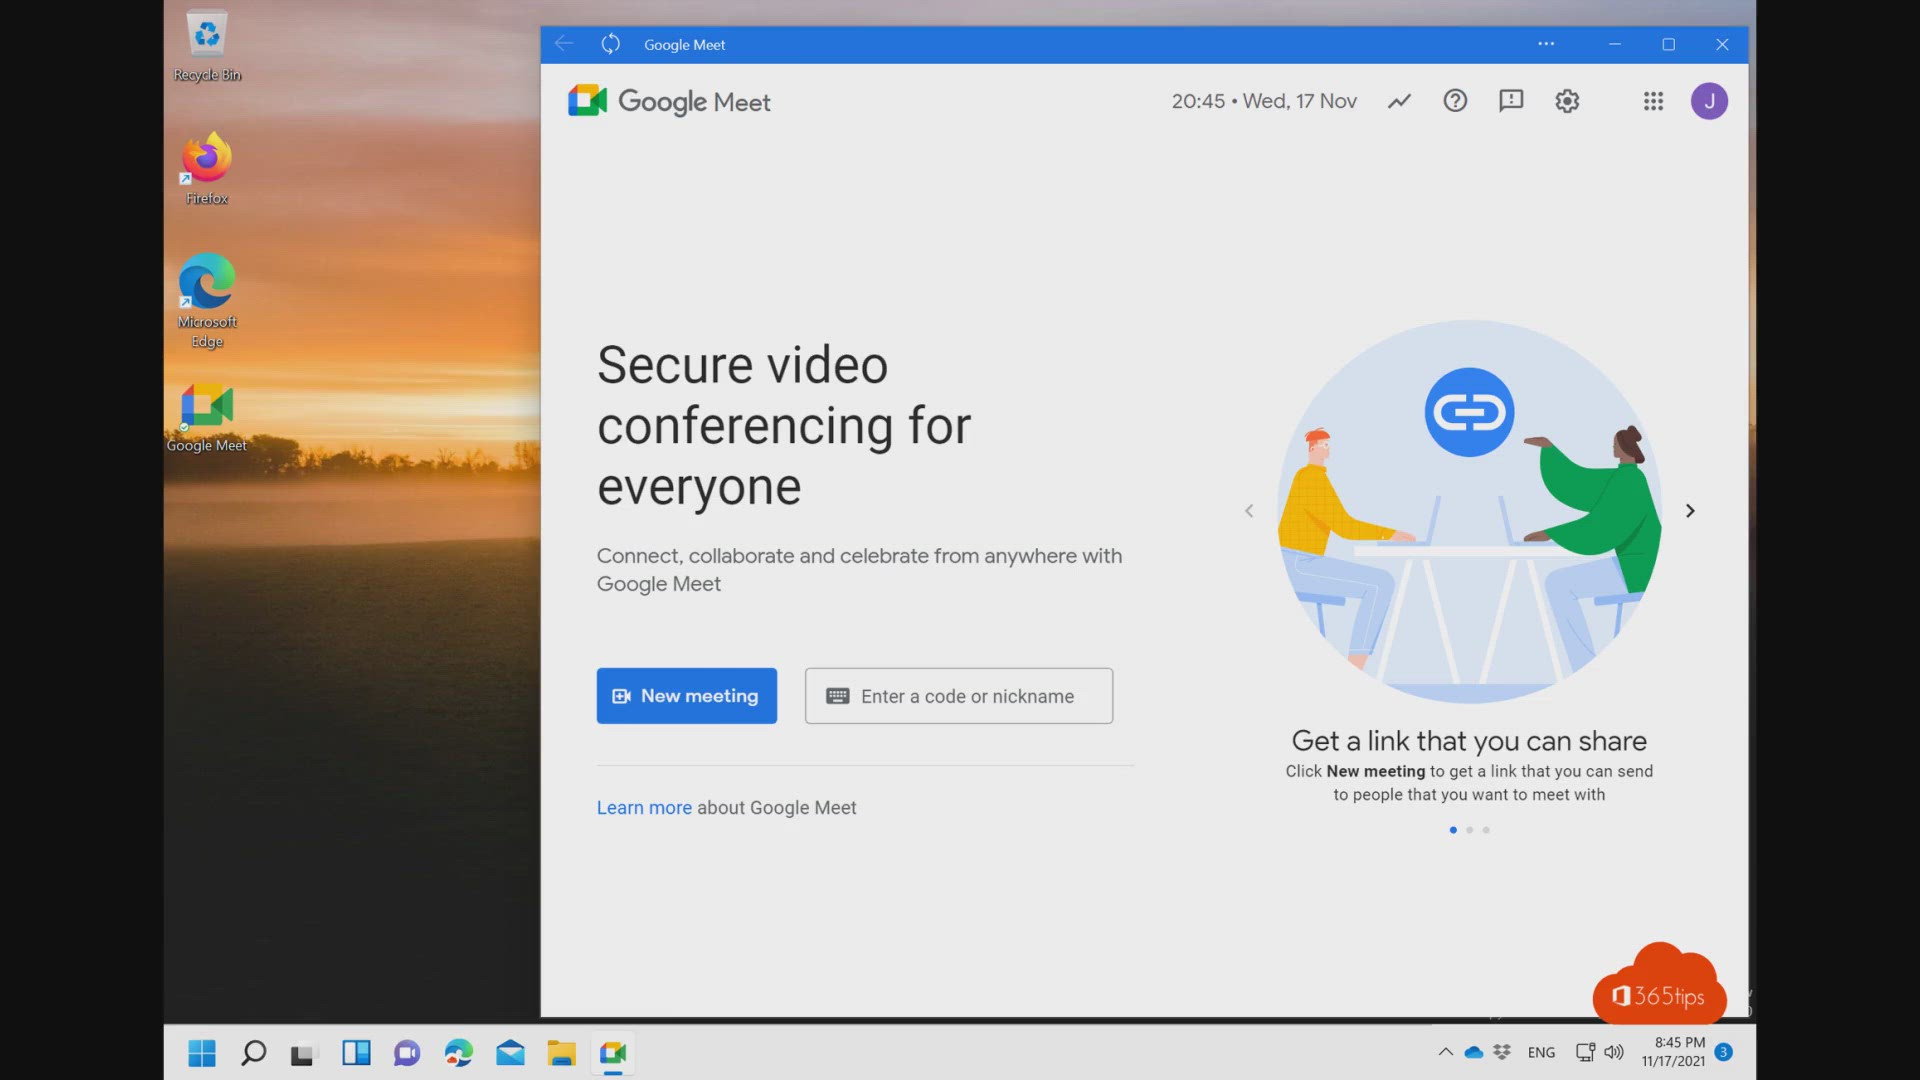
Task: Click the 20:45 Wed, 17 Nov date text
Action: [x=1264, y=101]
